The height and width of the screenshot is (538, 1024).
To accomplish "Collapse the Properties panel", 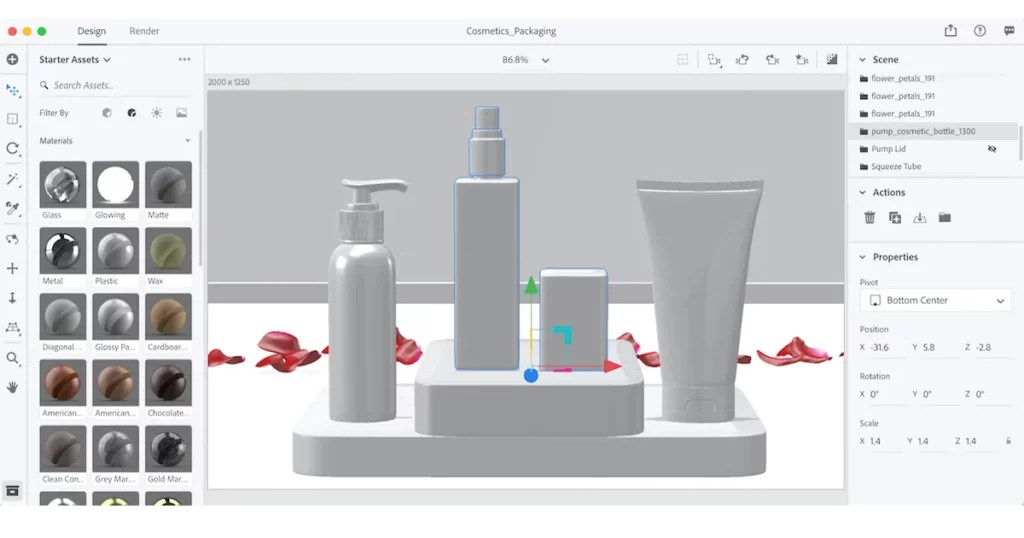I will point(862,257).
